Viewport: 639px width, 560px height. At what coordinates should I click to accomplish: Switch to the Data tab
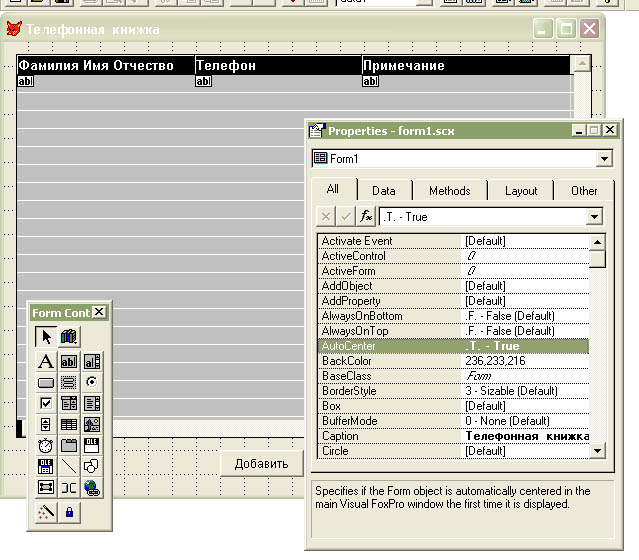coord(384,191)
